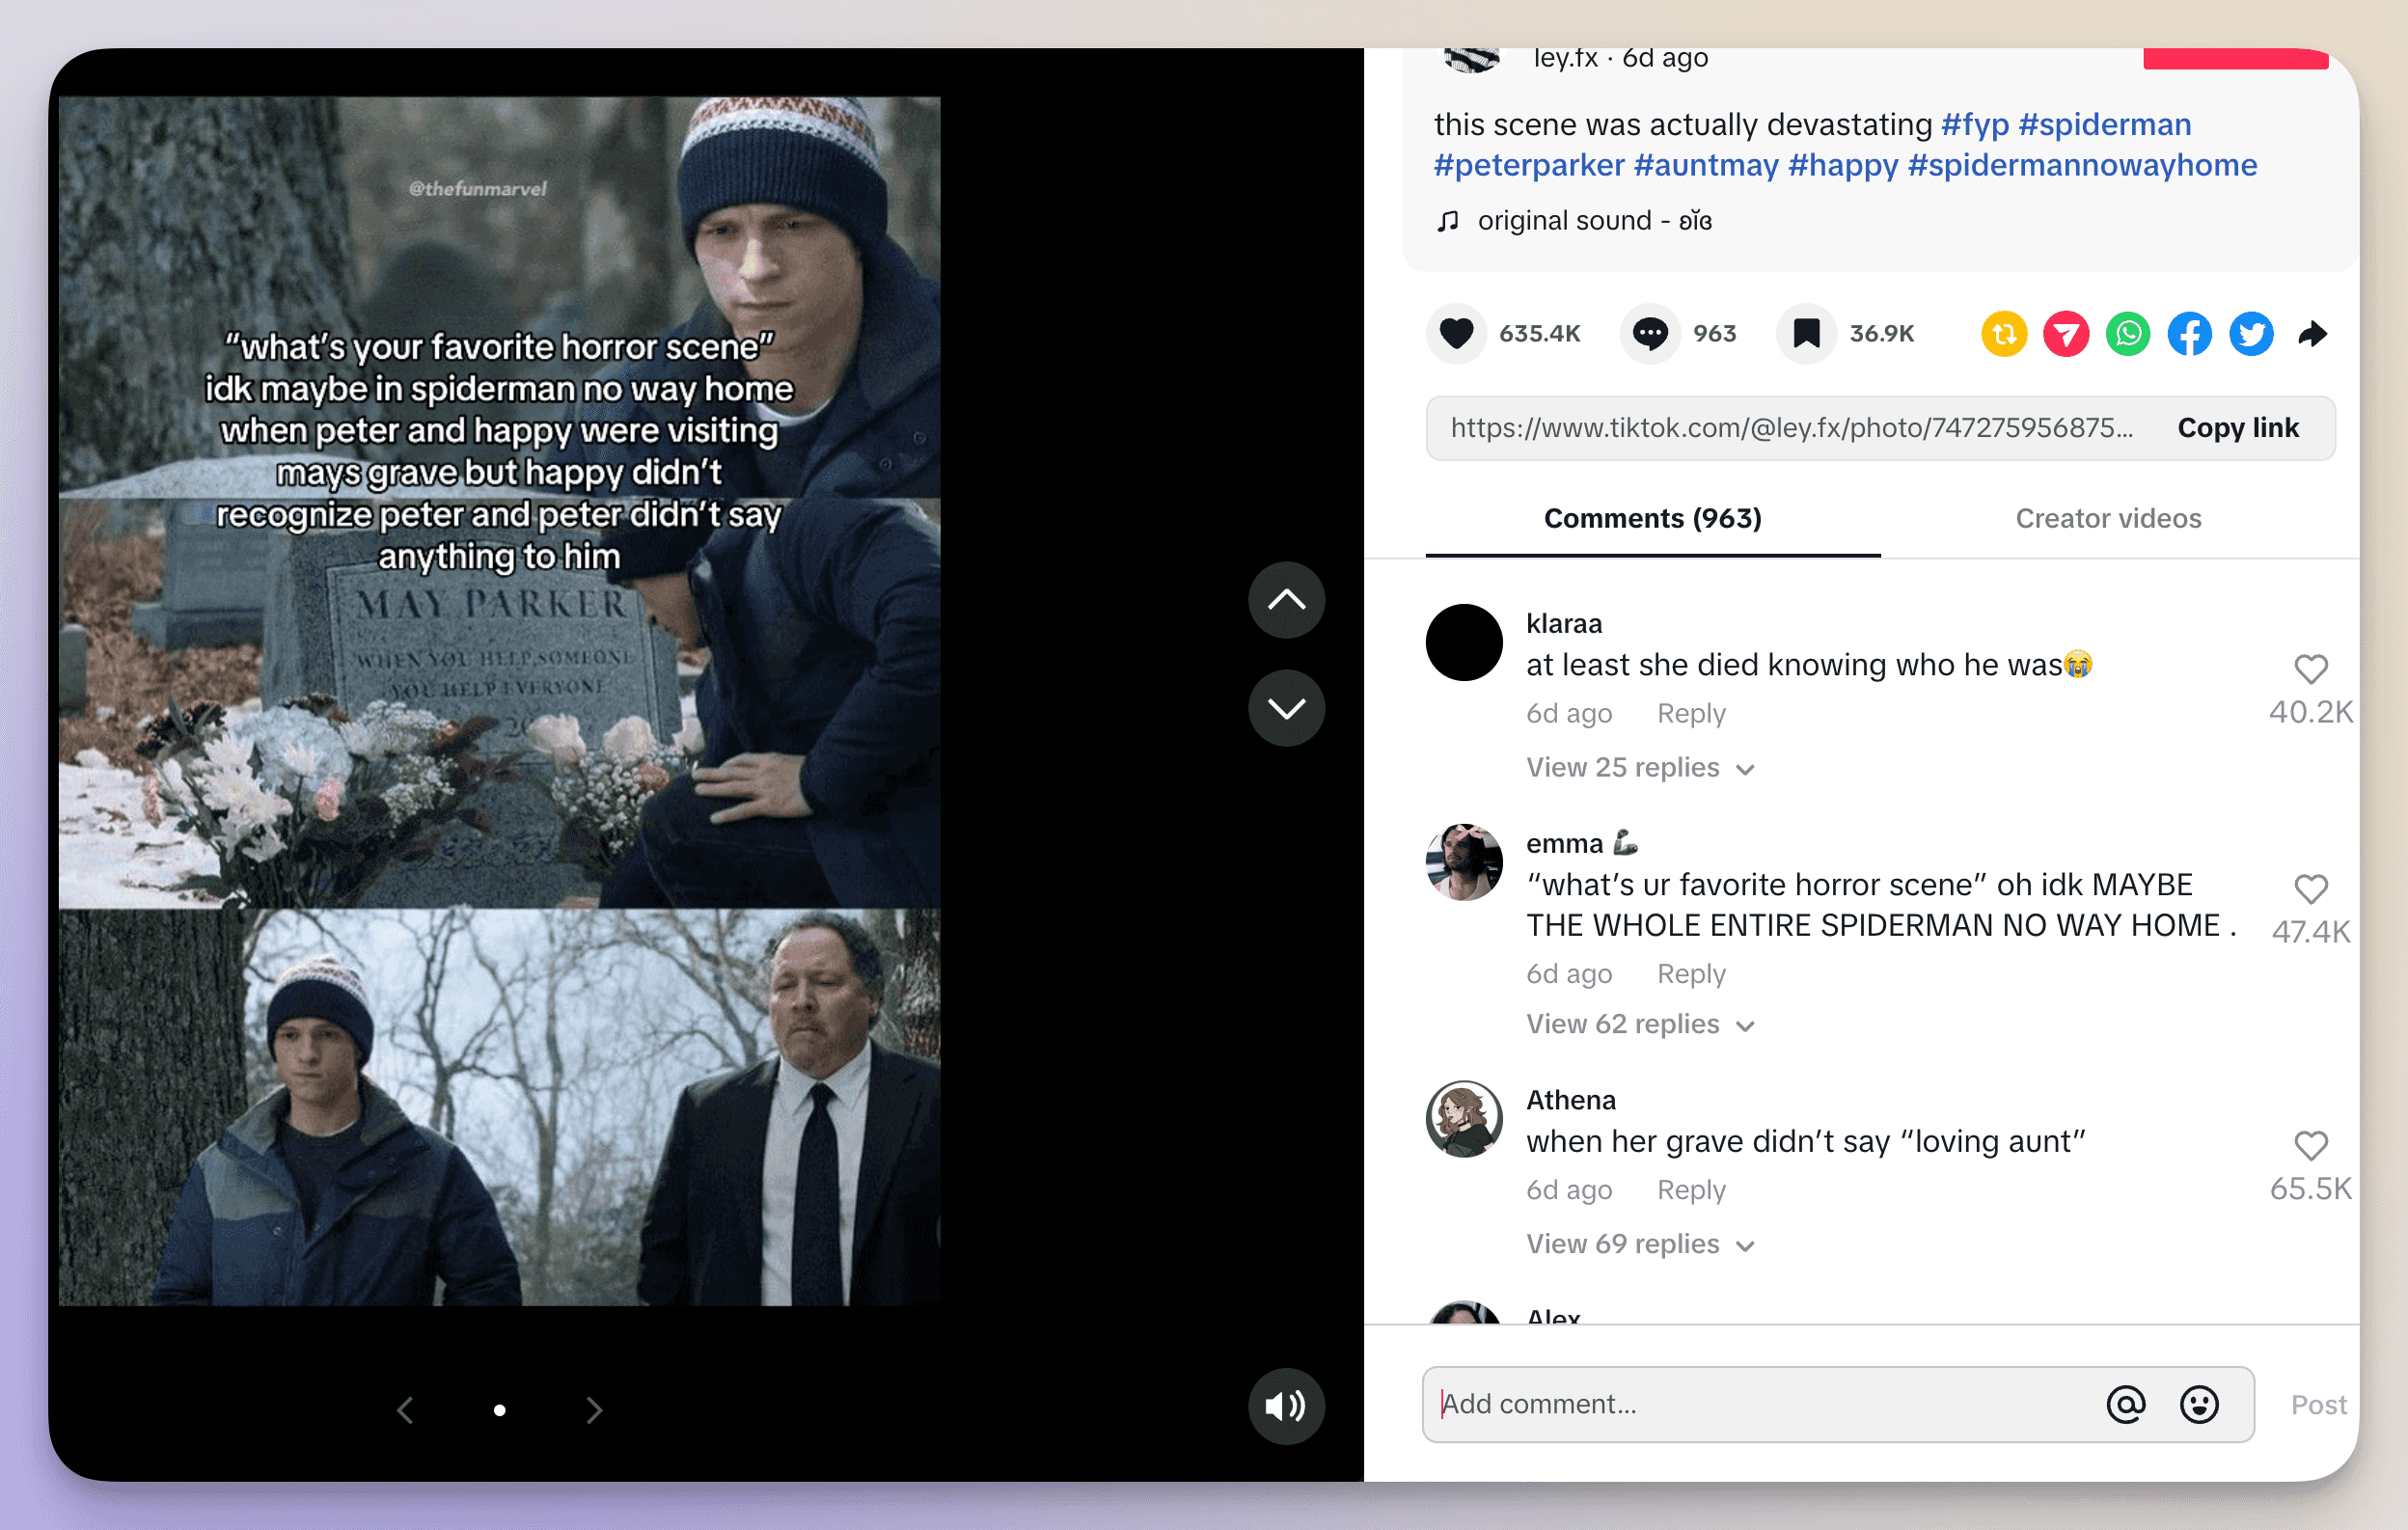Open ley.fx creator profile name
The width and height of the screenshot is (2408, 1530).
[x=1565, y=58]
